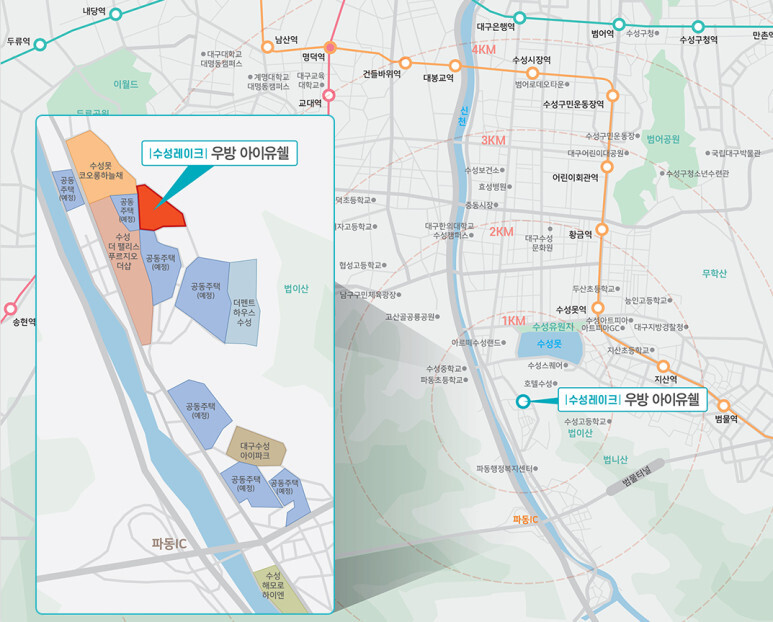This screenshot has width=773, height=622.
Task: Select the 4KM radius label
Action: (484, 50)
